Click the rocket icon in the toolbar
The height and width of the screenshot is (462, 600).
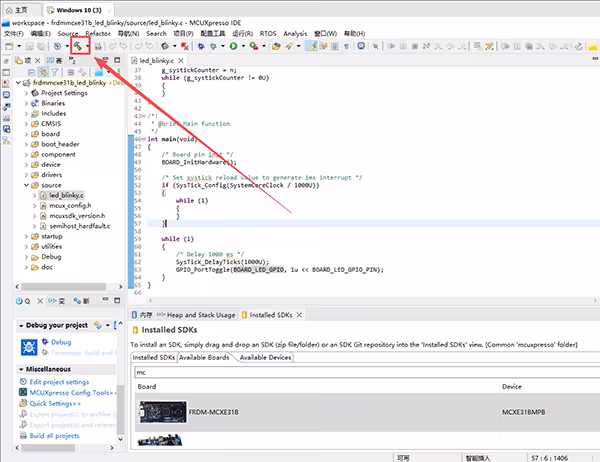(289, 46)
